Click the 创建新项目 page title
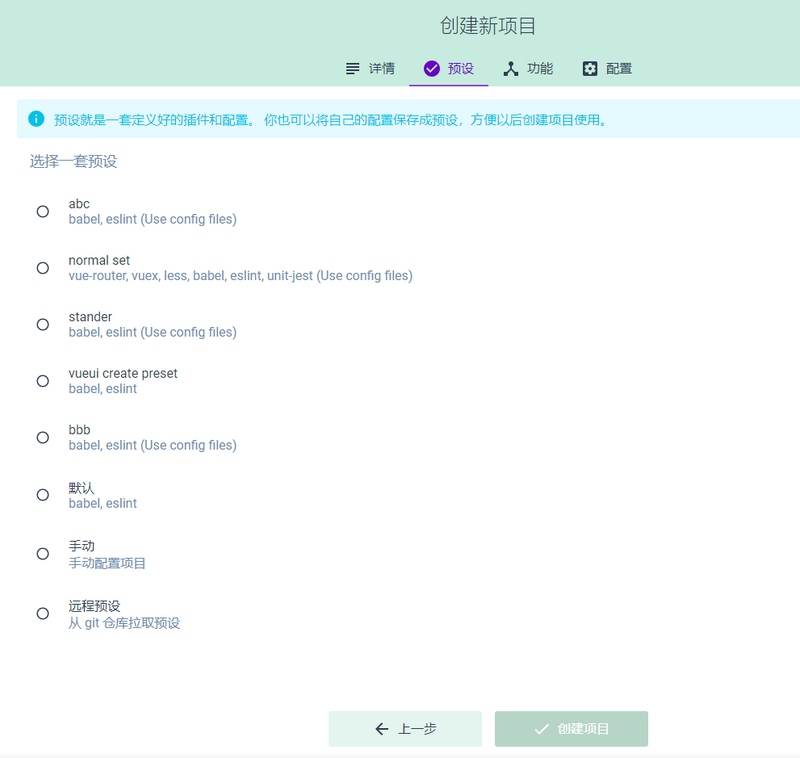The image size is (800, 758). [488, 26]
